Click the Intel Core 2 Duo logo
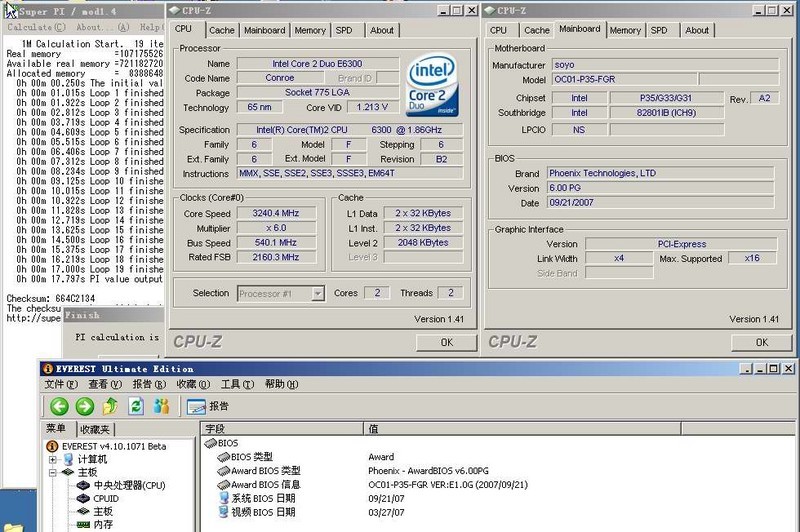 click(x=432, y=85)
